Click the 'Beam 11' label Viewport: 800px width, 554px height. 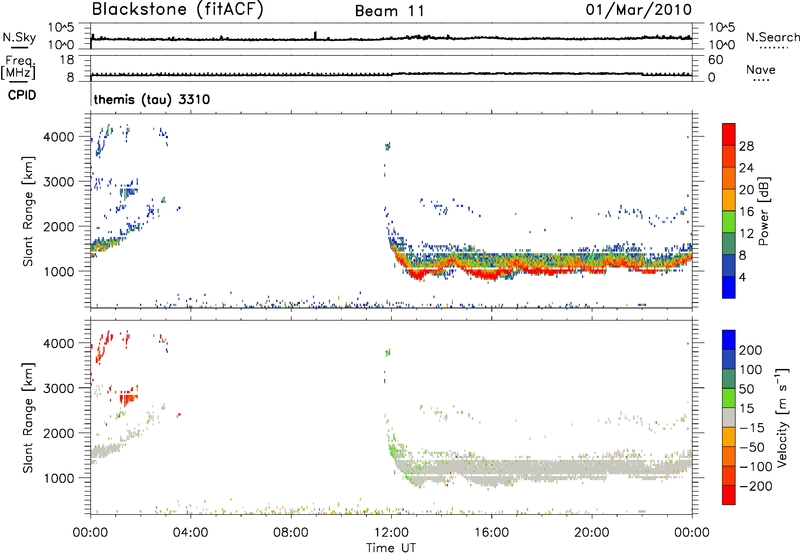(x=390, y=11)
